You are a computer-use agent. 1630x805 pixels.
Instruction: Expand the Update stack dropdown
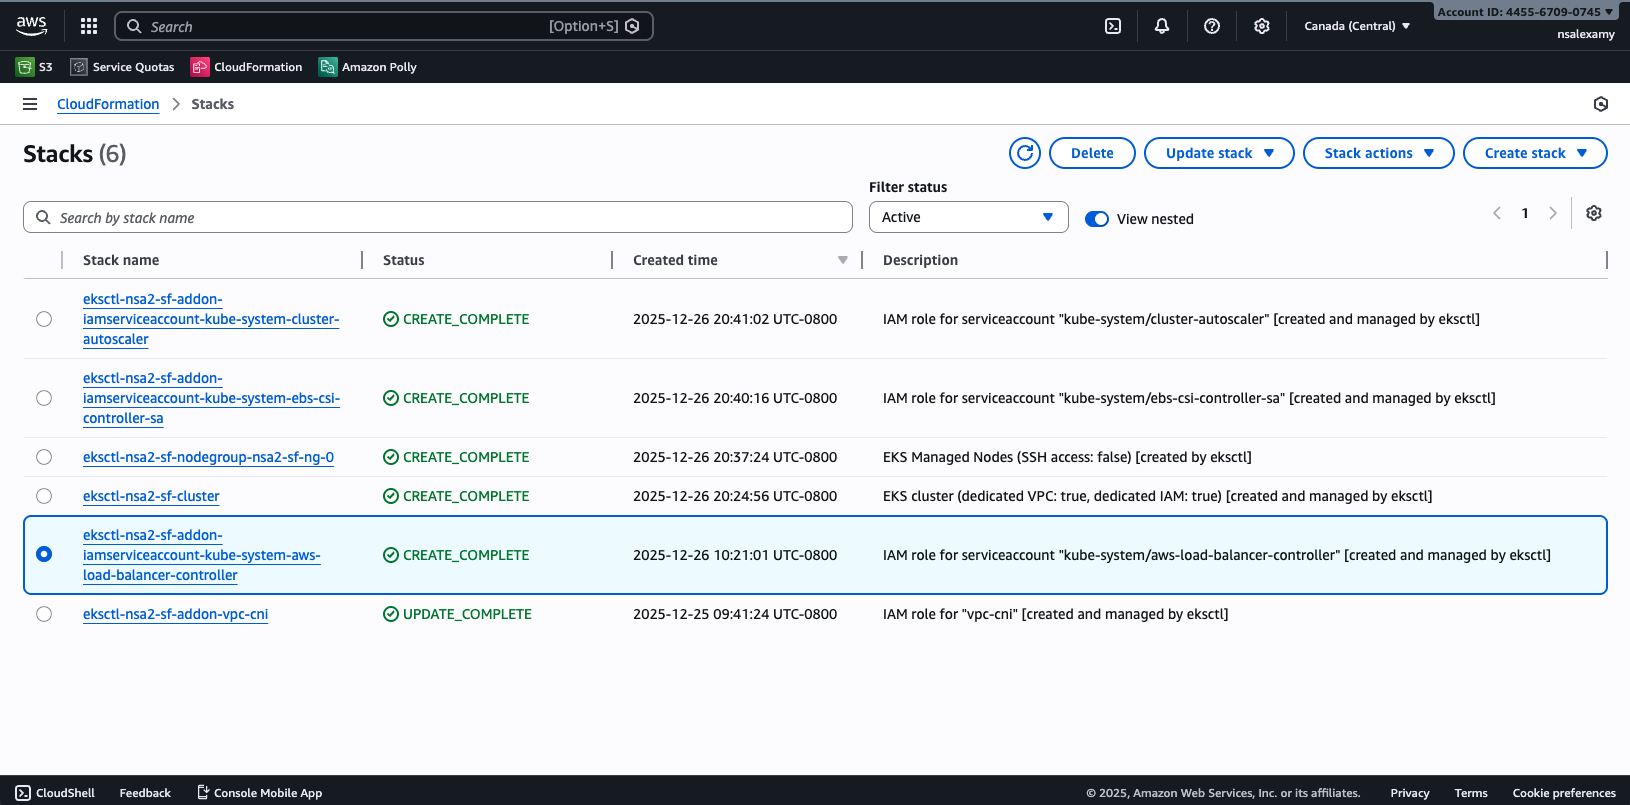pyautogui.click(x=1219, y=153)
